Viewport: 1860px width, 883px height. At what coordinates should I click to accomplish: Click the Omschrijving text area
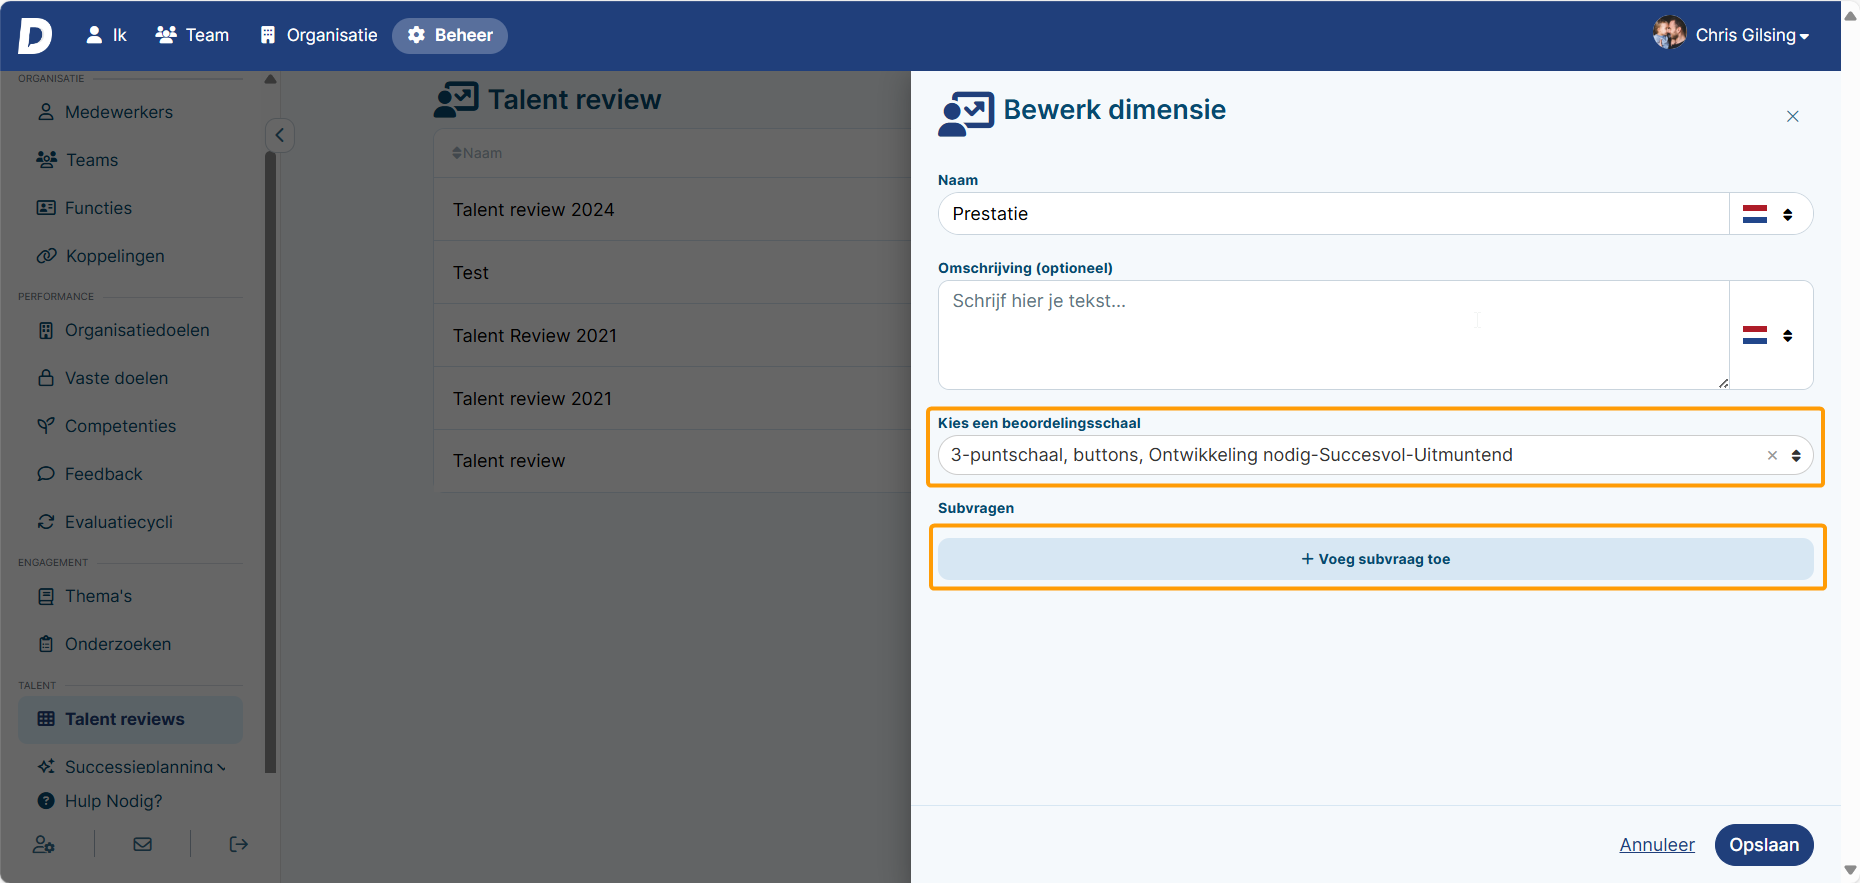pyautogui.click(x=1334, y=335)
